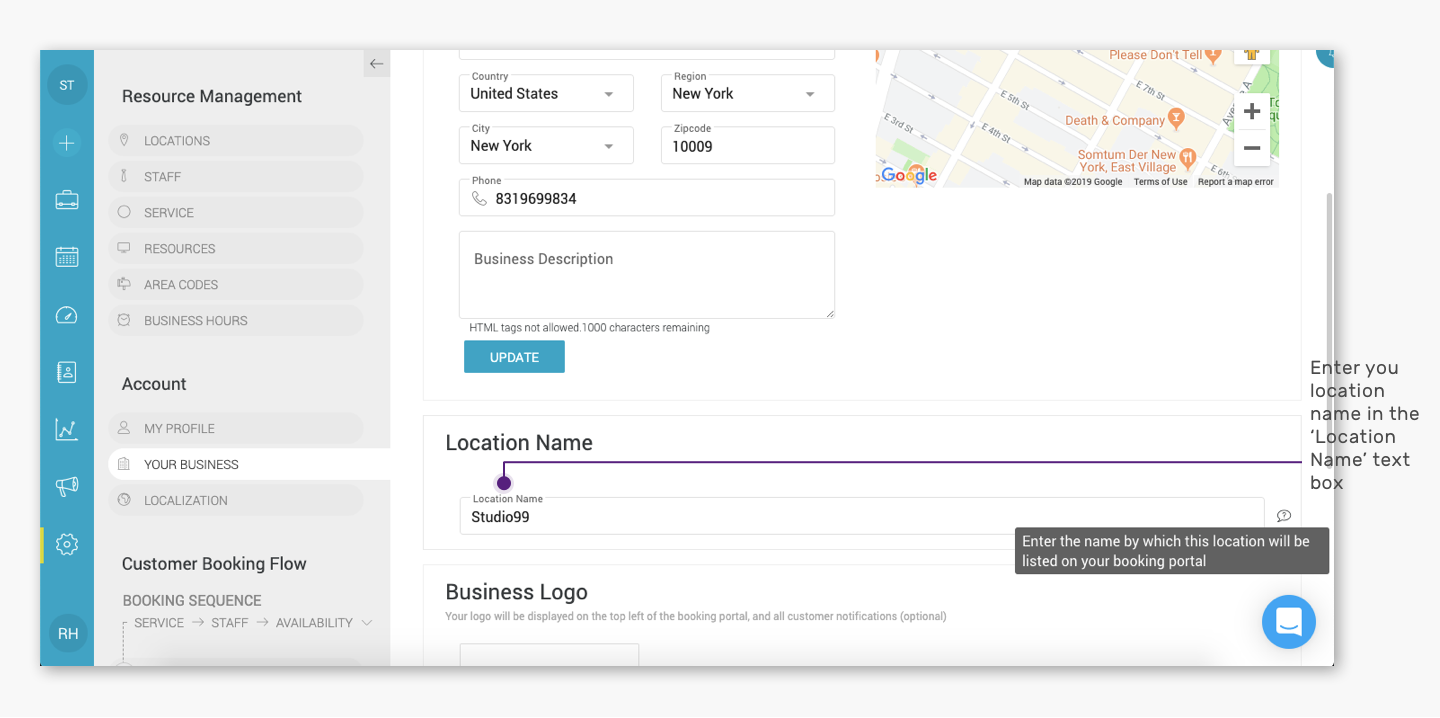Open the Service menu item

236,213
